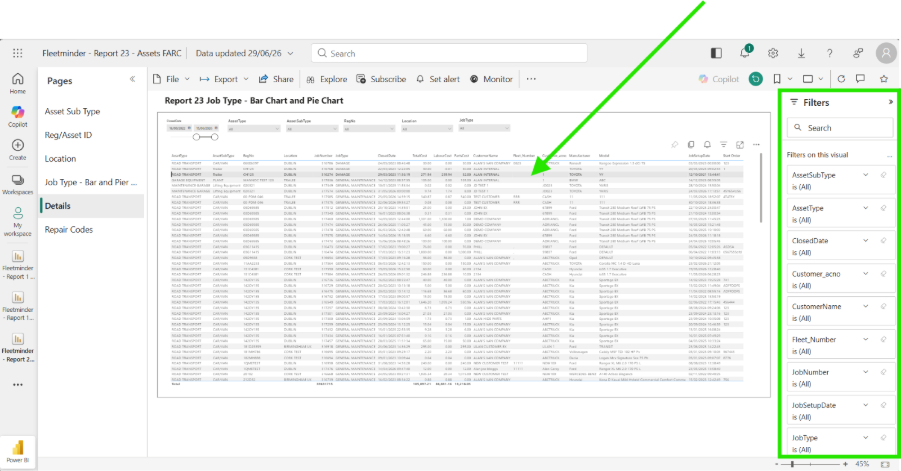The width and height of the screenshot is (901, 471).
Task: Expand the Customer_acno filter card
Action: pos(865,273)
